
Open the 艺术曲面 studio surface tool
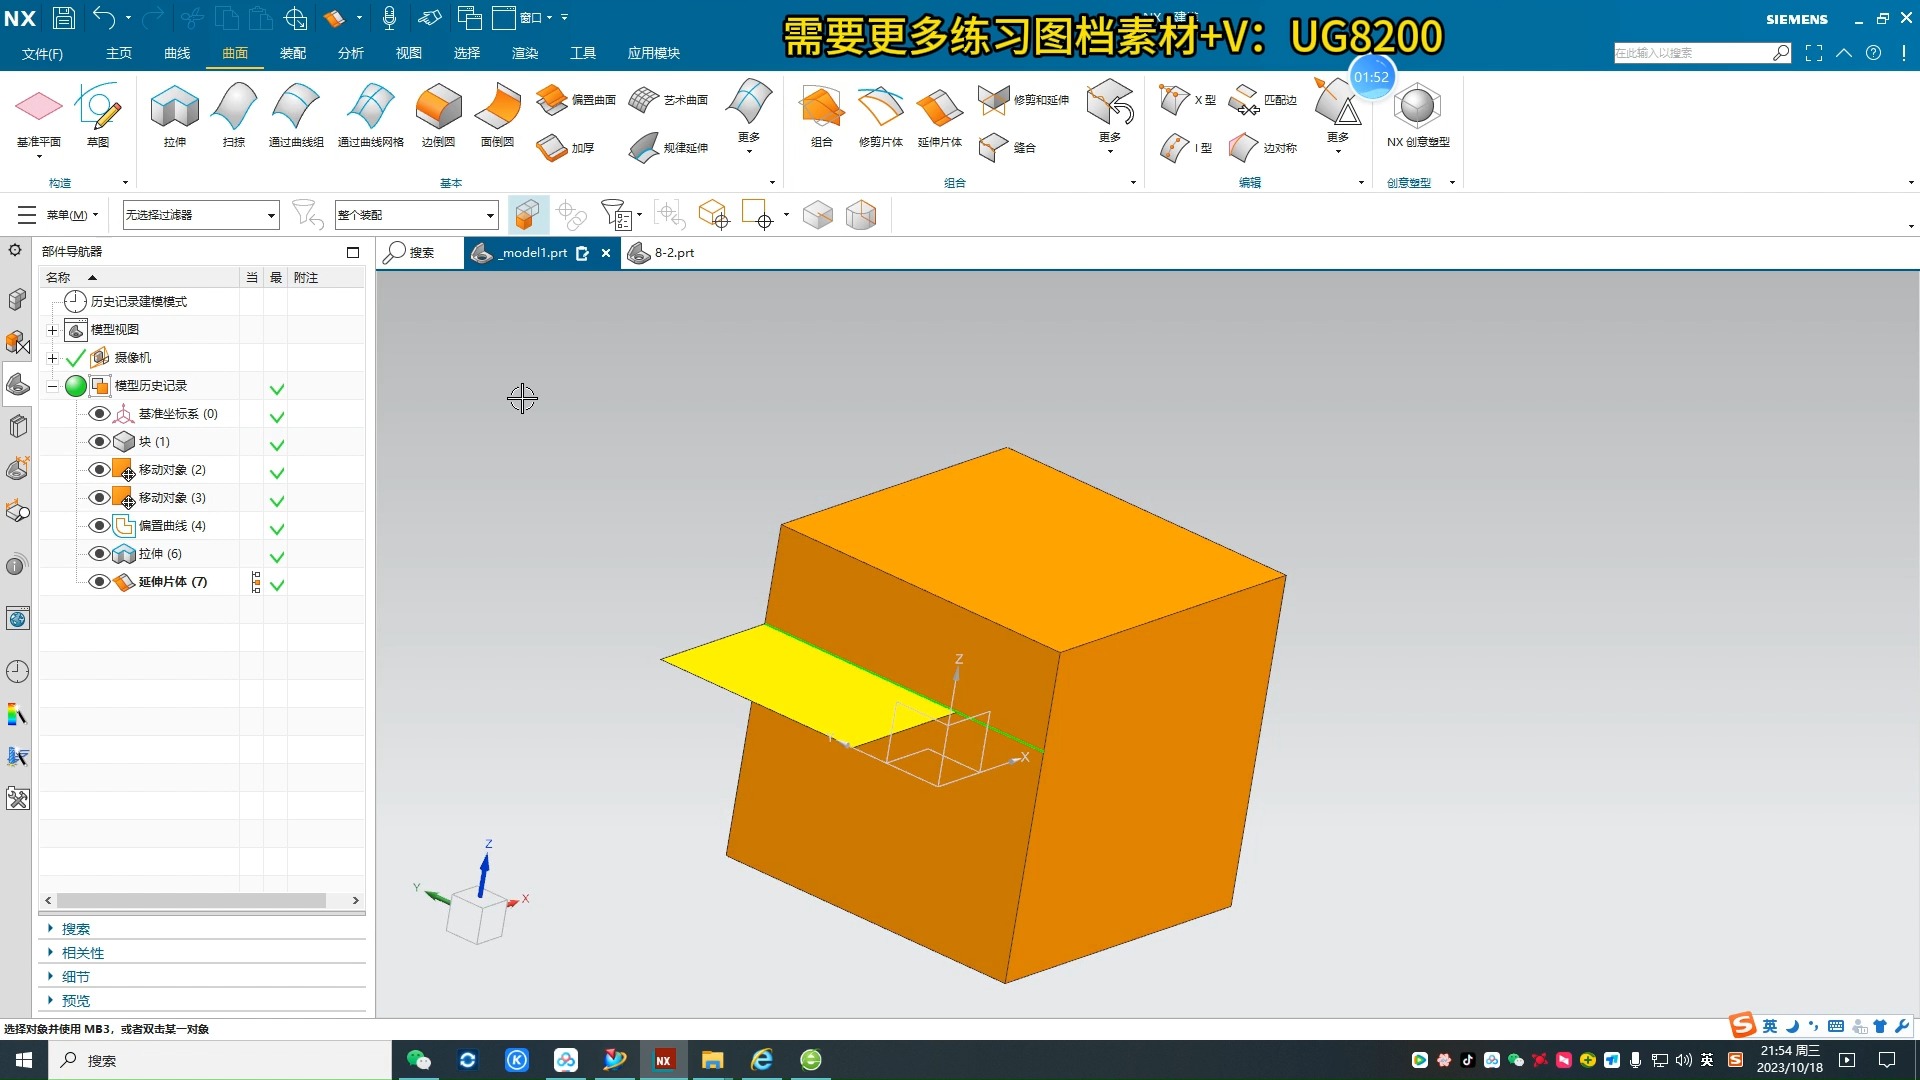pos(668,100)
